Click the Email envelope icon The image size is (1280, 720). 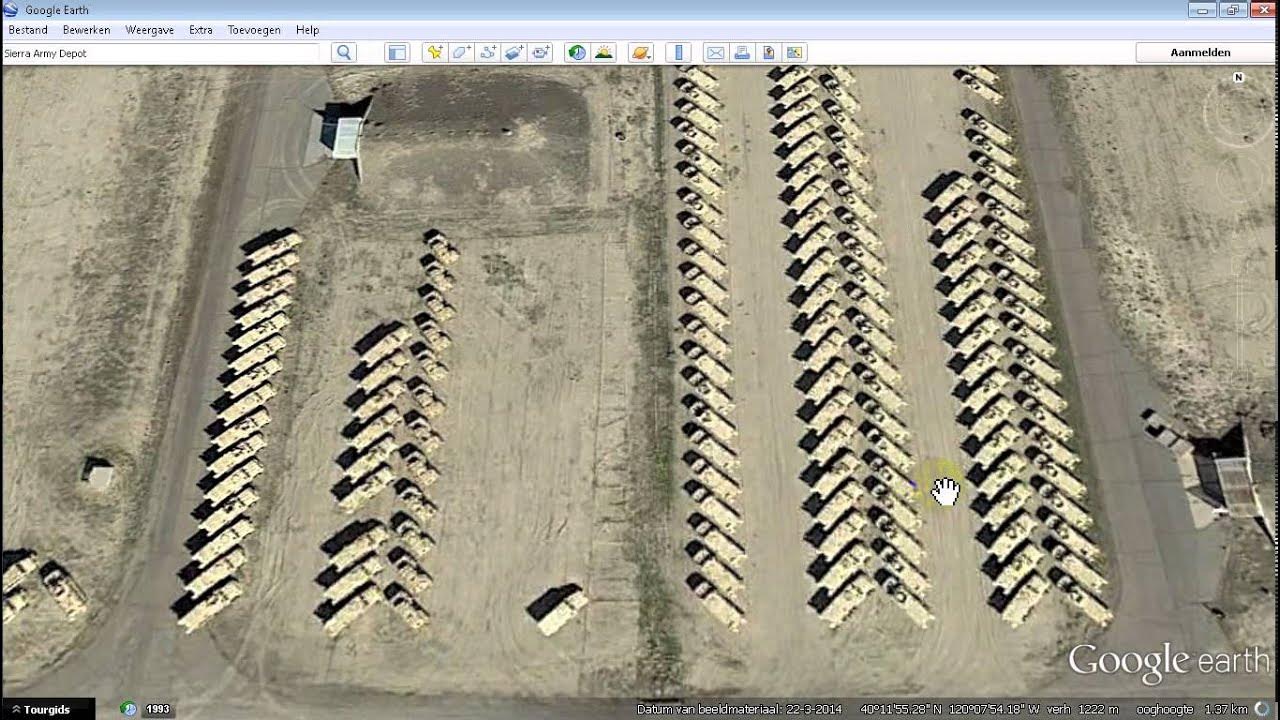(715, 53)
